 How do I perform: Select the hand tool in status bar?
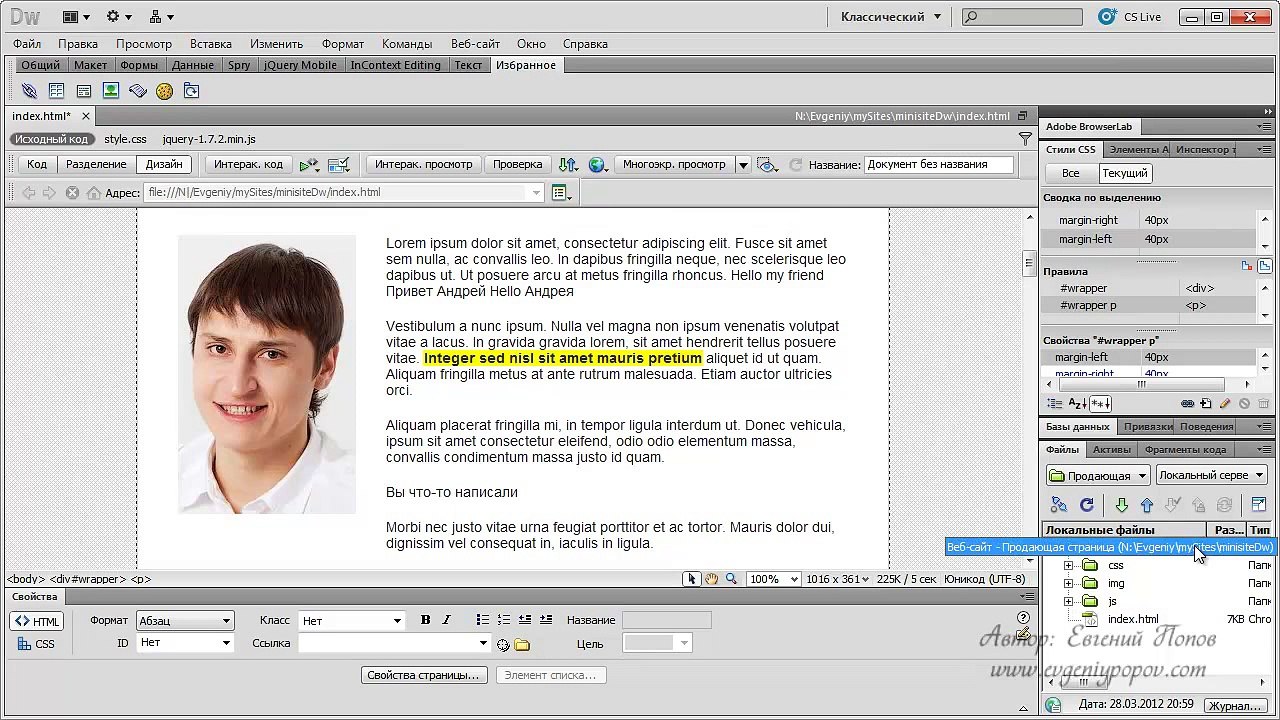(711, 579)
